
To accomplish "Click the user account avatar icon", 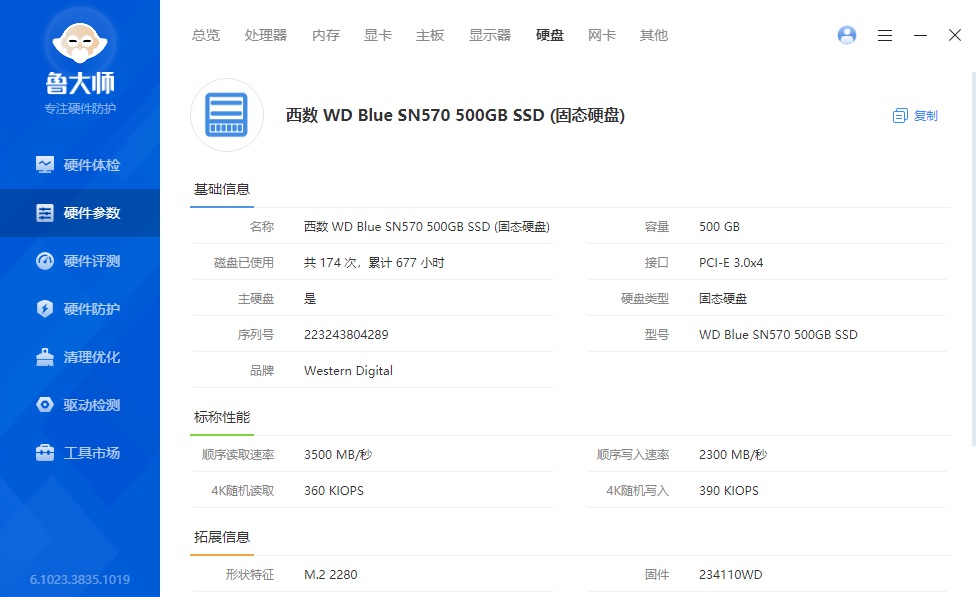I will point(846,35).
